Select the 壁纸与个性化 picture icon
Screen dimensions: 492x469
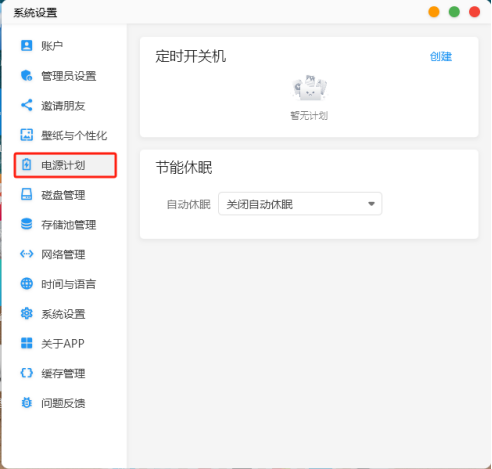(x=27, y=135)
